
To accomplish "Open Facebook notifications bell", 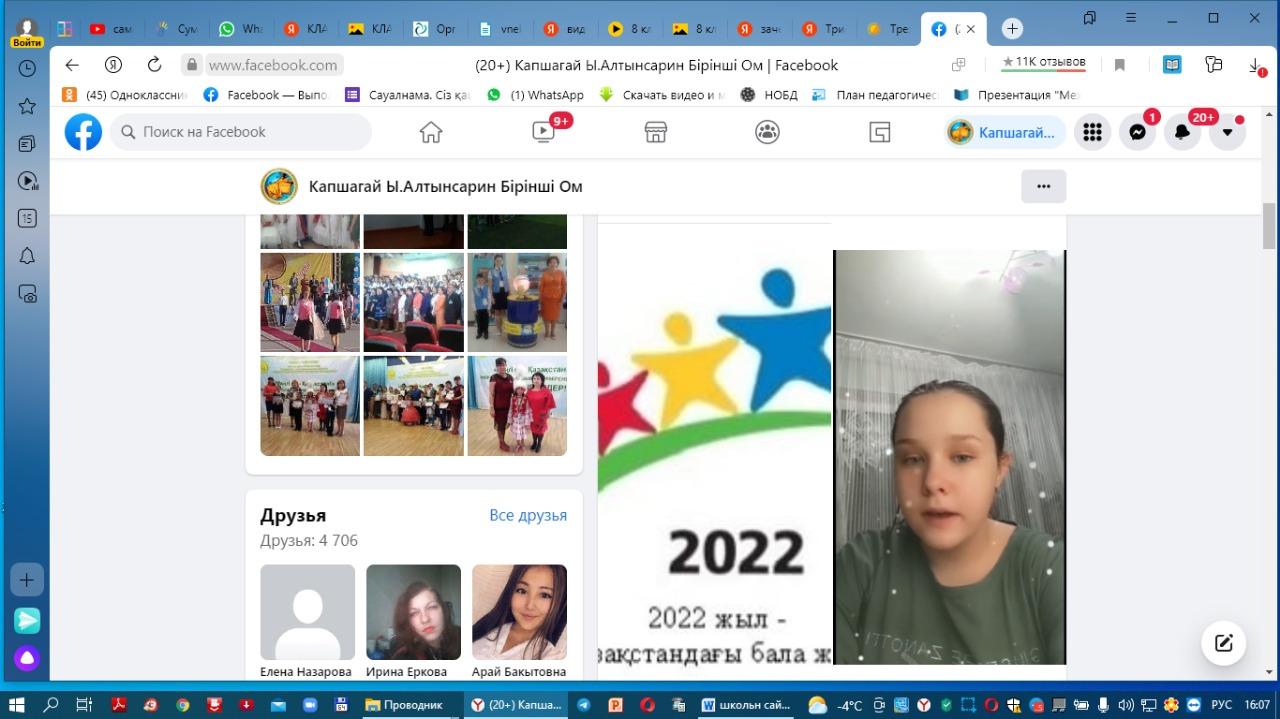I will coord(1182,132).
